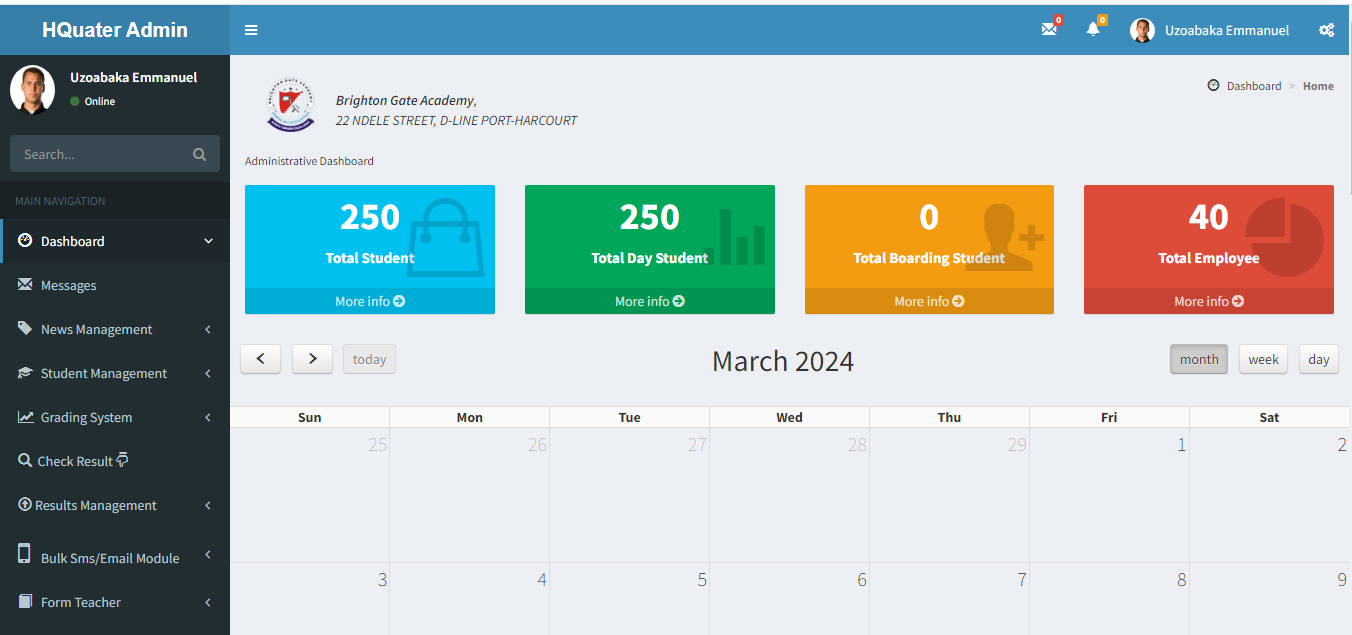Open Messages in the sidebar
Screen dimensions: 1352x635
68,285
